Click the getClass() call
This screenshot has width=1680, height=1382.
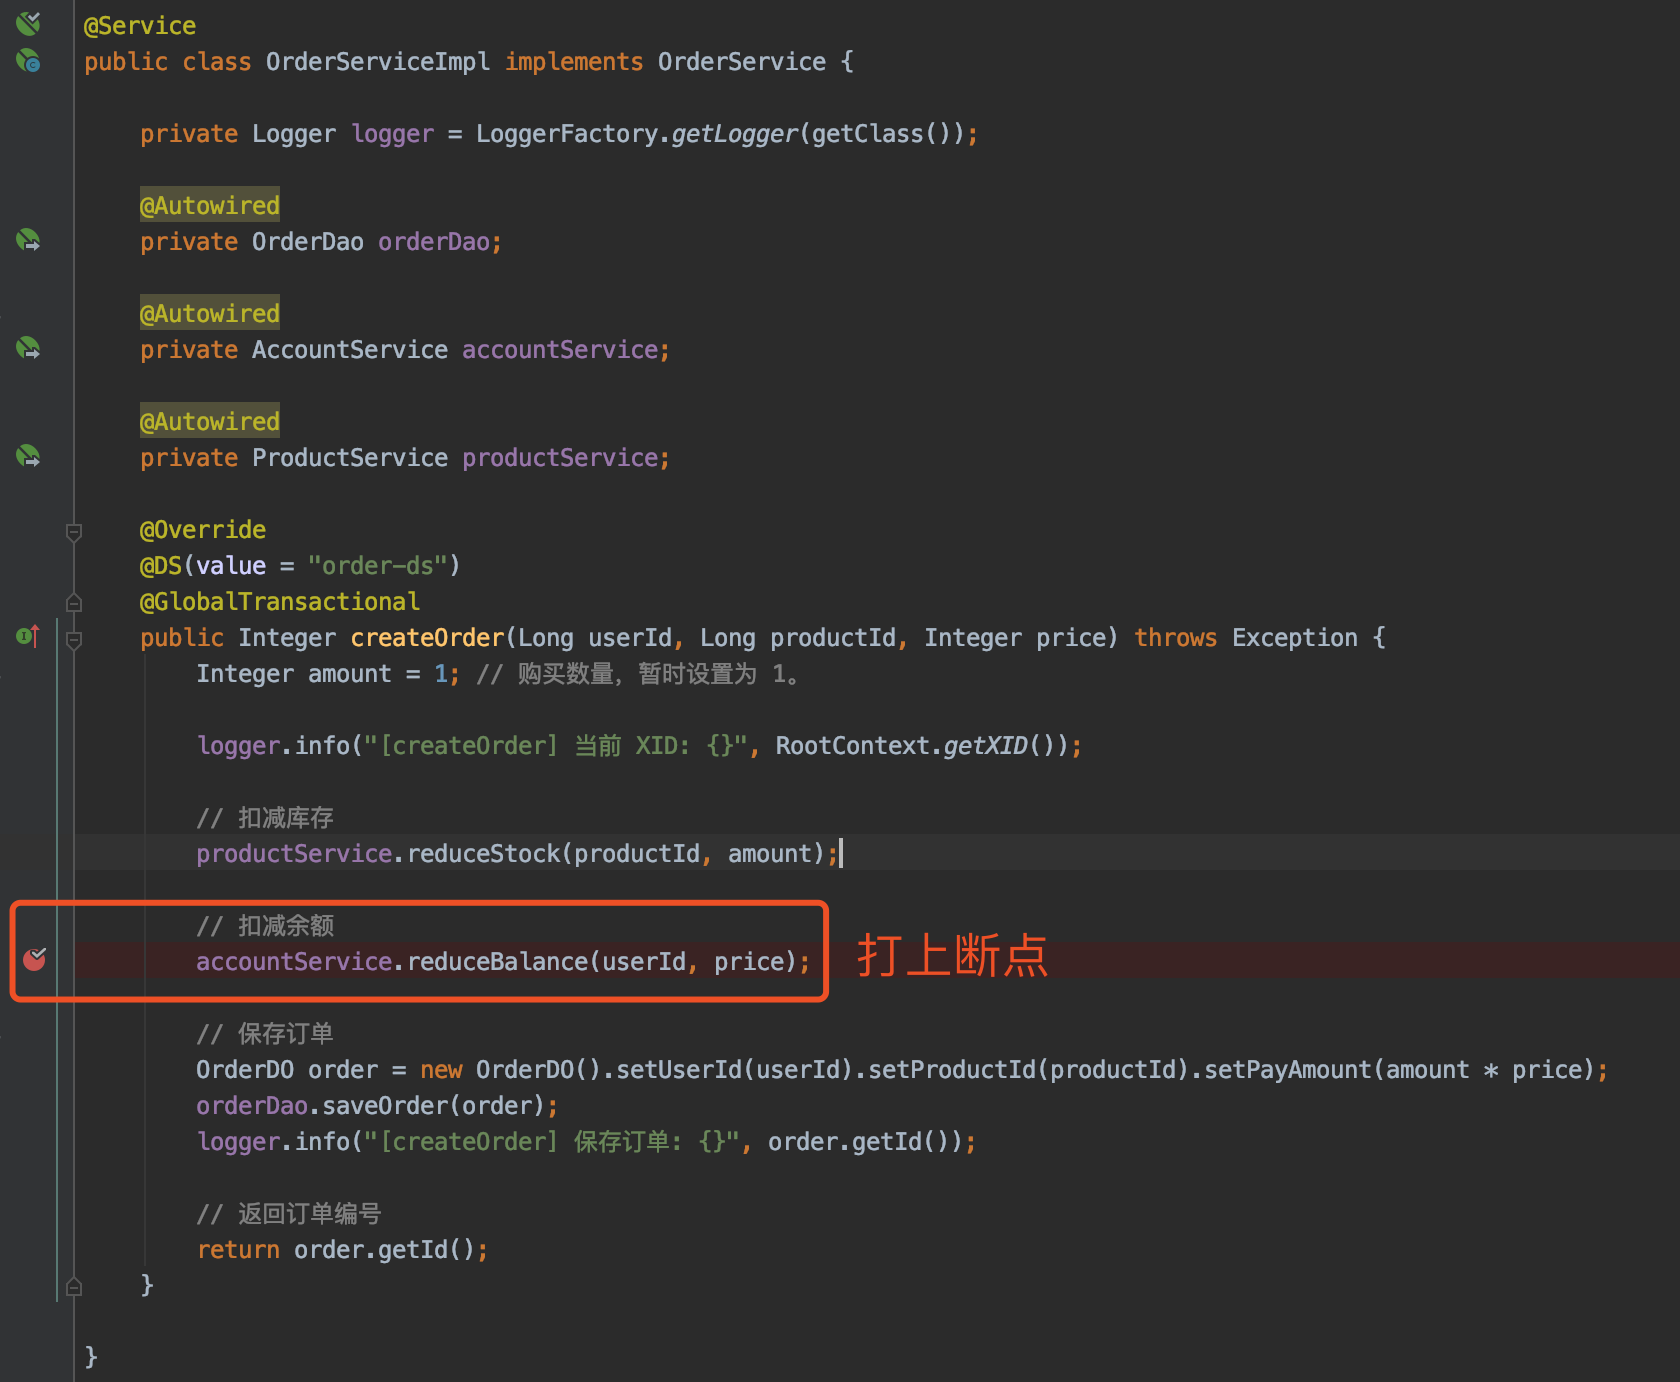pos(882,133)
